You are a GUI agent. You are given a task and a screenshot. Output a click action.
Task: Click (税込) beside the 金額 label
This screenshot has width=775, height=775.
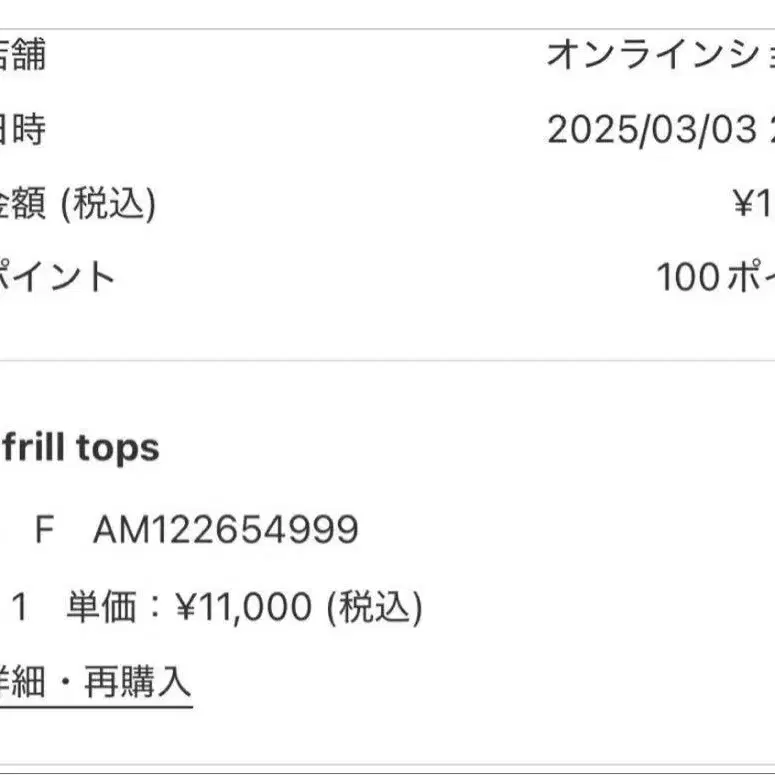(109, 204)
